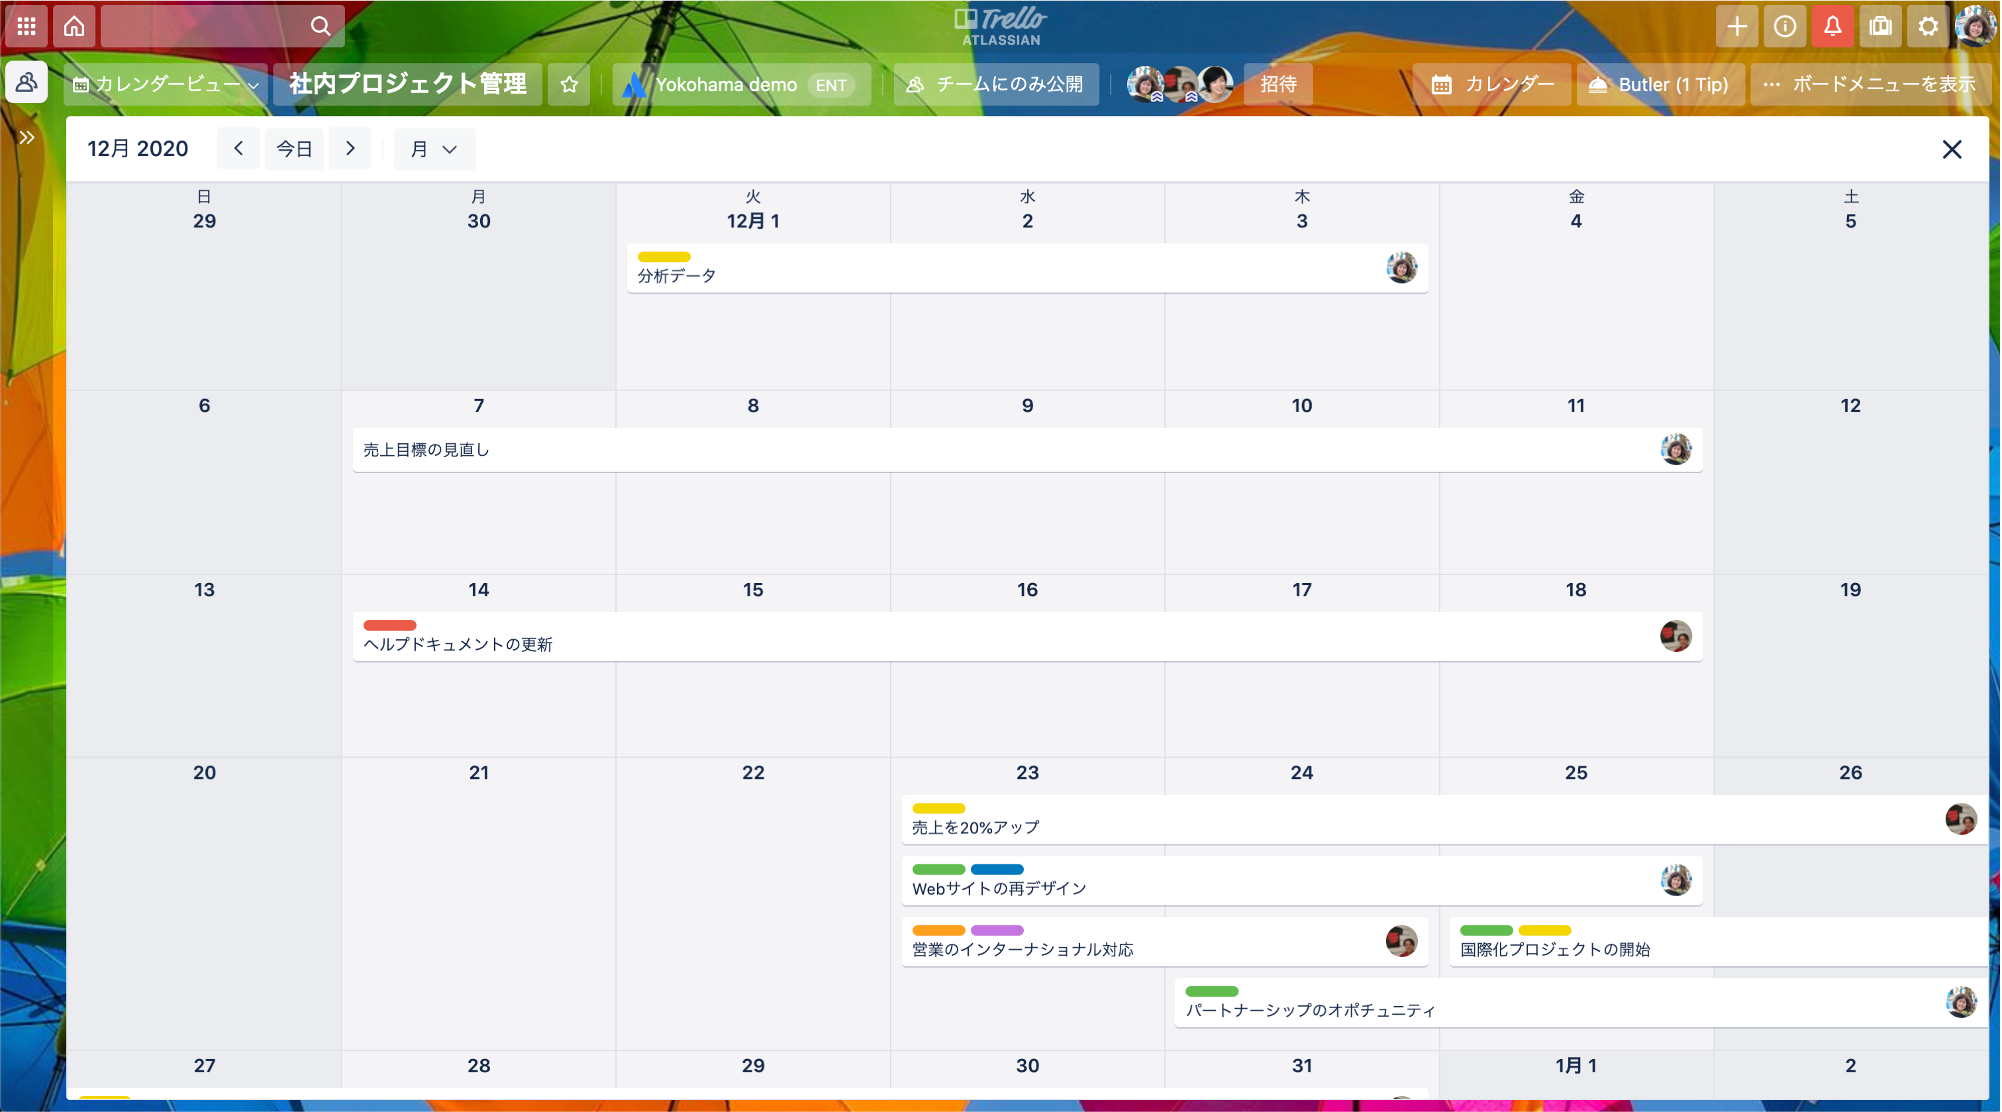Open ボードメニューを表示 board menu
Image resolution: width=2002 pixels, height=1112 pixels.
pyautogui.click(x=1870, y=85)
